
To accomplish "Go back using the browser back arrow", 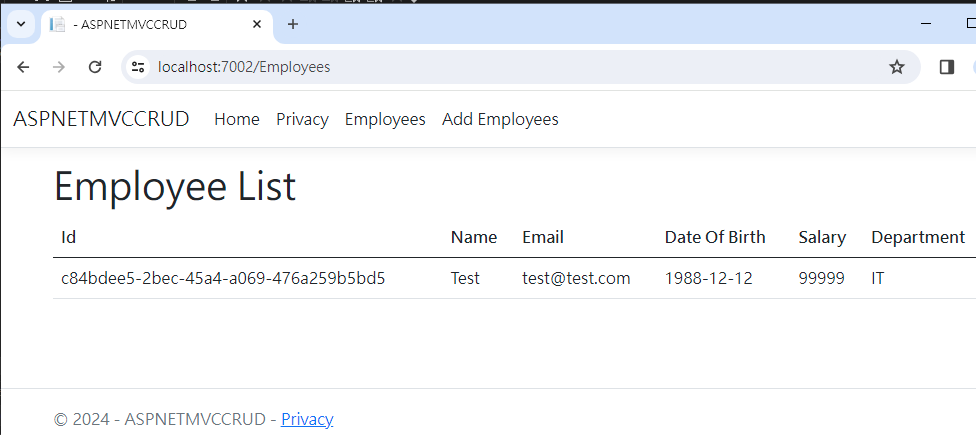I will [x=24, y=67].
